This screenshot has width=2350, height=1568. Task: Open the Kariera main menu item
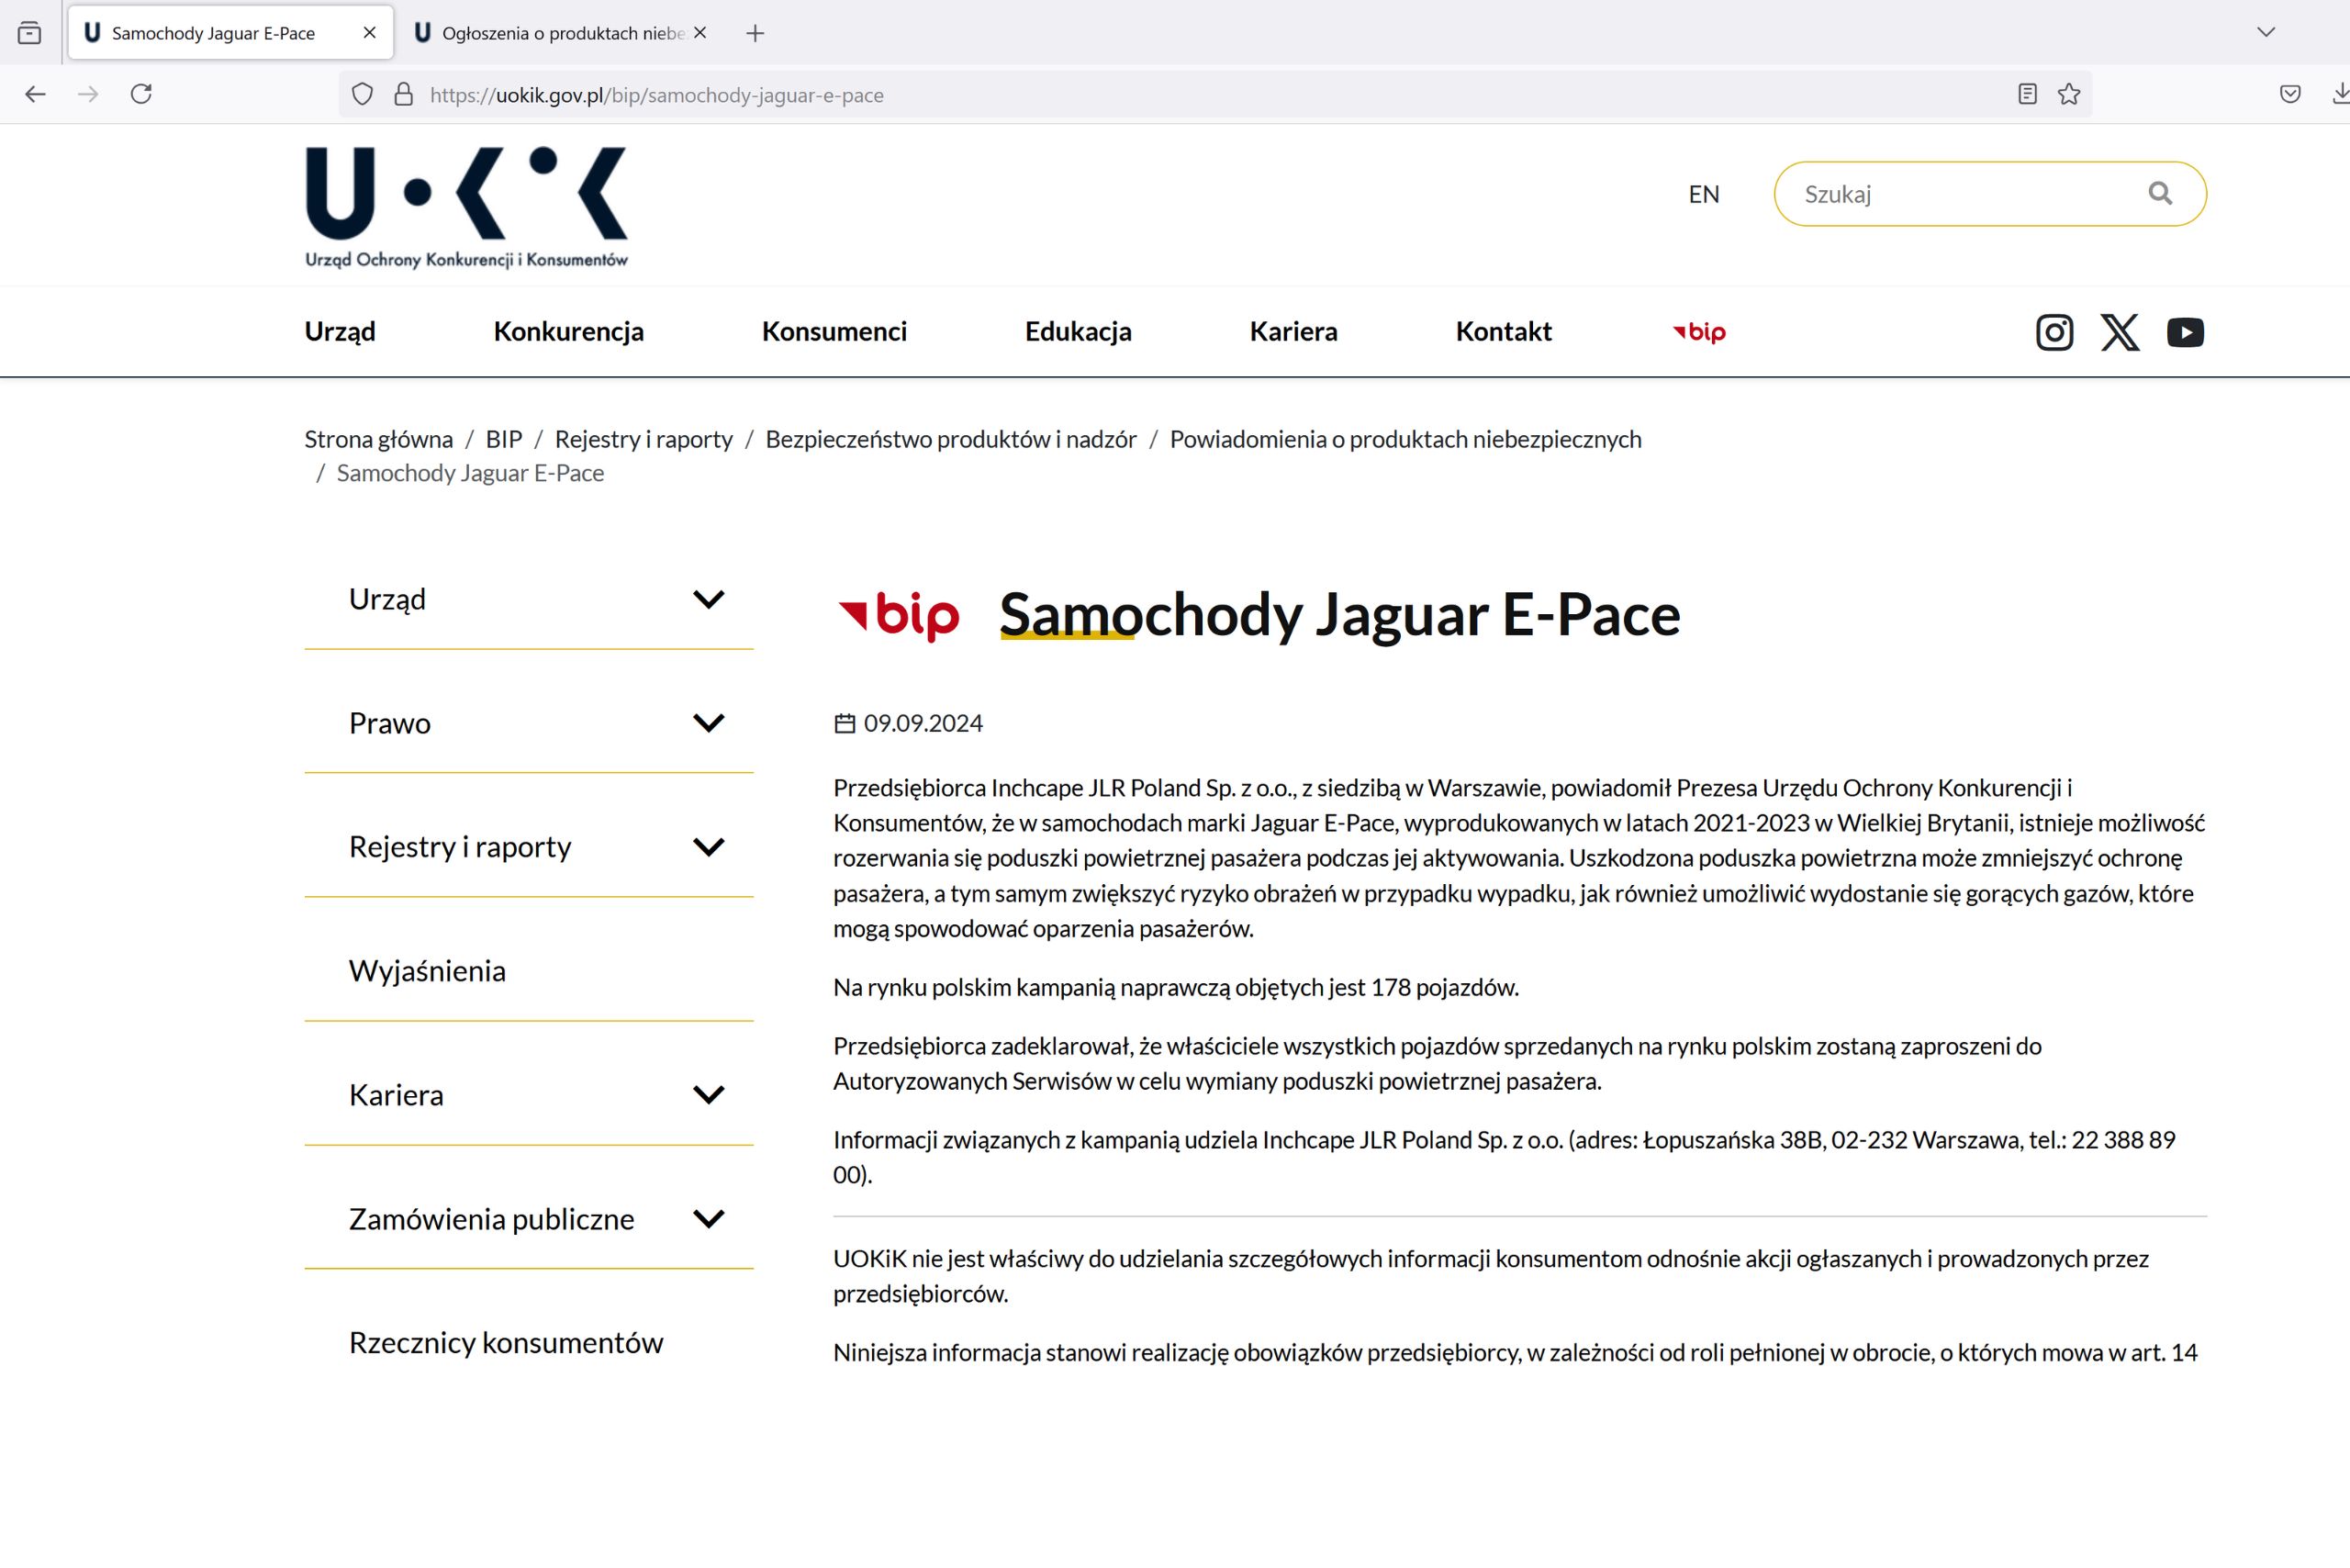(x=1293, y=331)
